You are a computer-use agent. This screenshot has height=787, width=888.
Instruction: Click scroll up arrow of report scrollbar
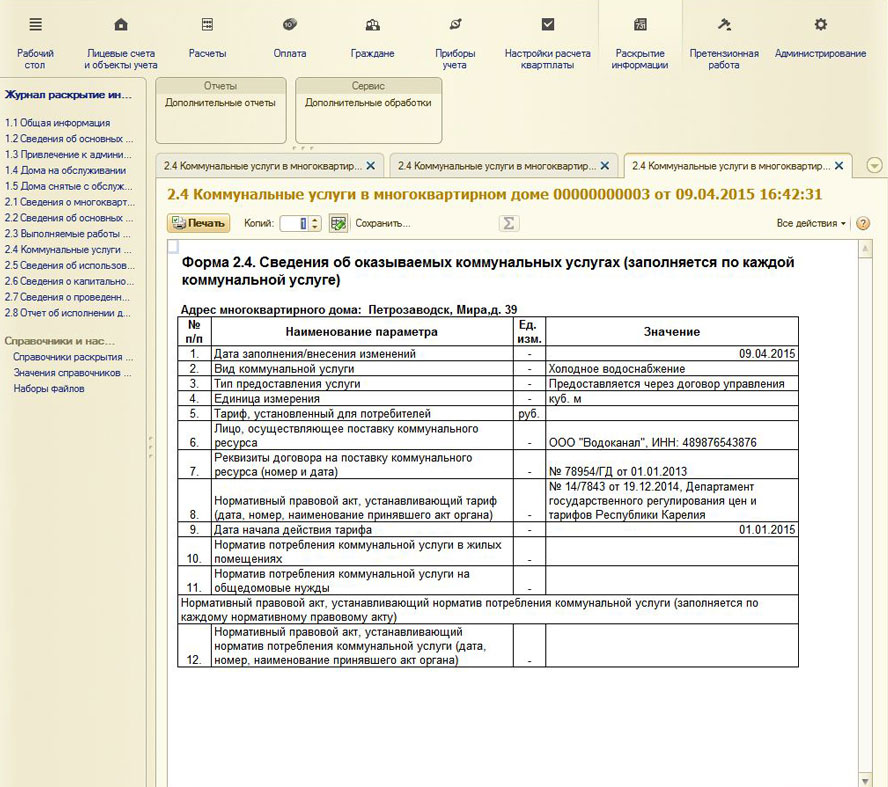click(865, 249)
